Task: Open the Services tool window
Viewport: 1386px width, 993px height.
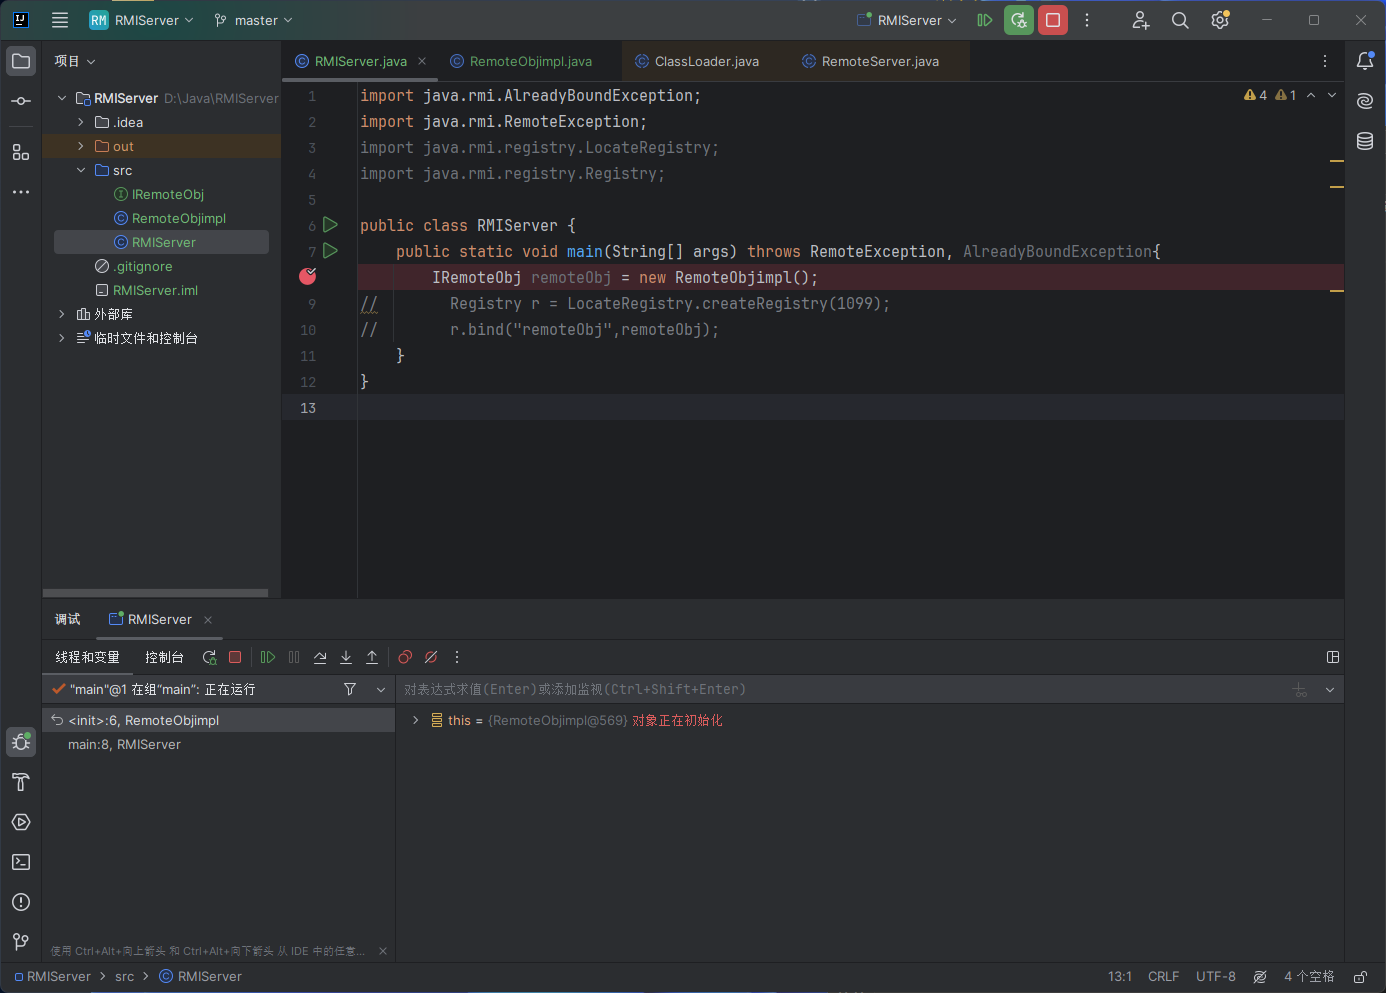Action: [x=21, y=822]
